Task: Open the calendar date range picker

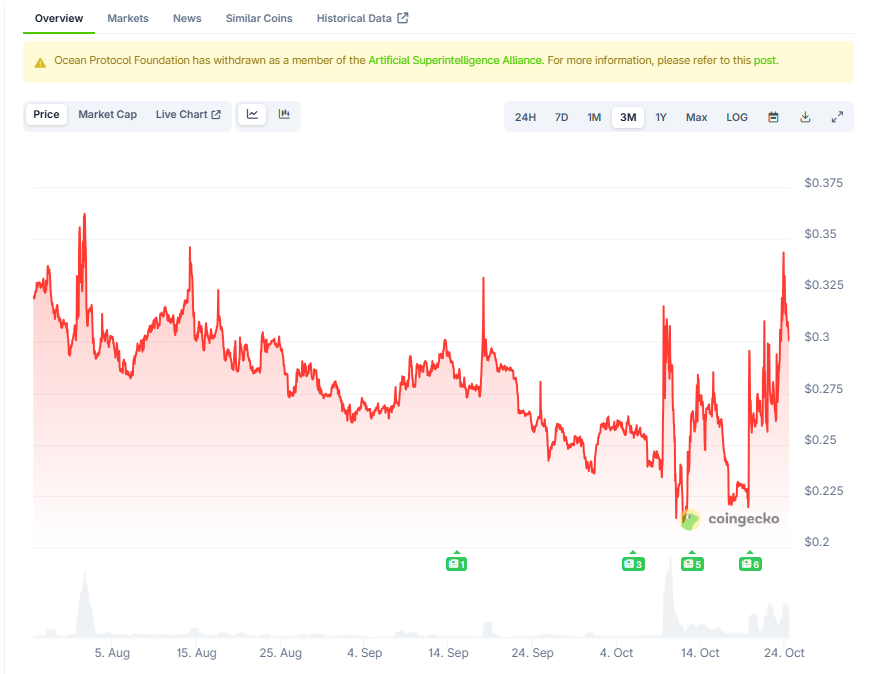Action: (x=773, y=117)
